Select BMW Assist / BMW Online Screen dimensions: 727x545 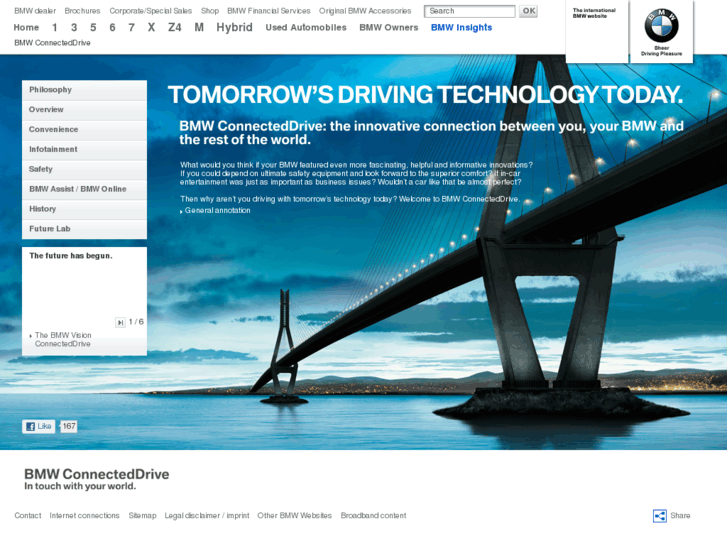[x=84, y=189]
